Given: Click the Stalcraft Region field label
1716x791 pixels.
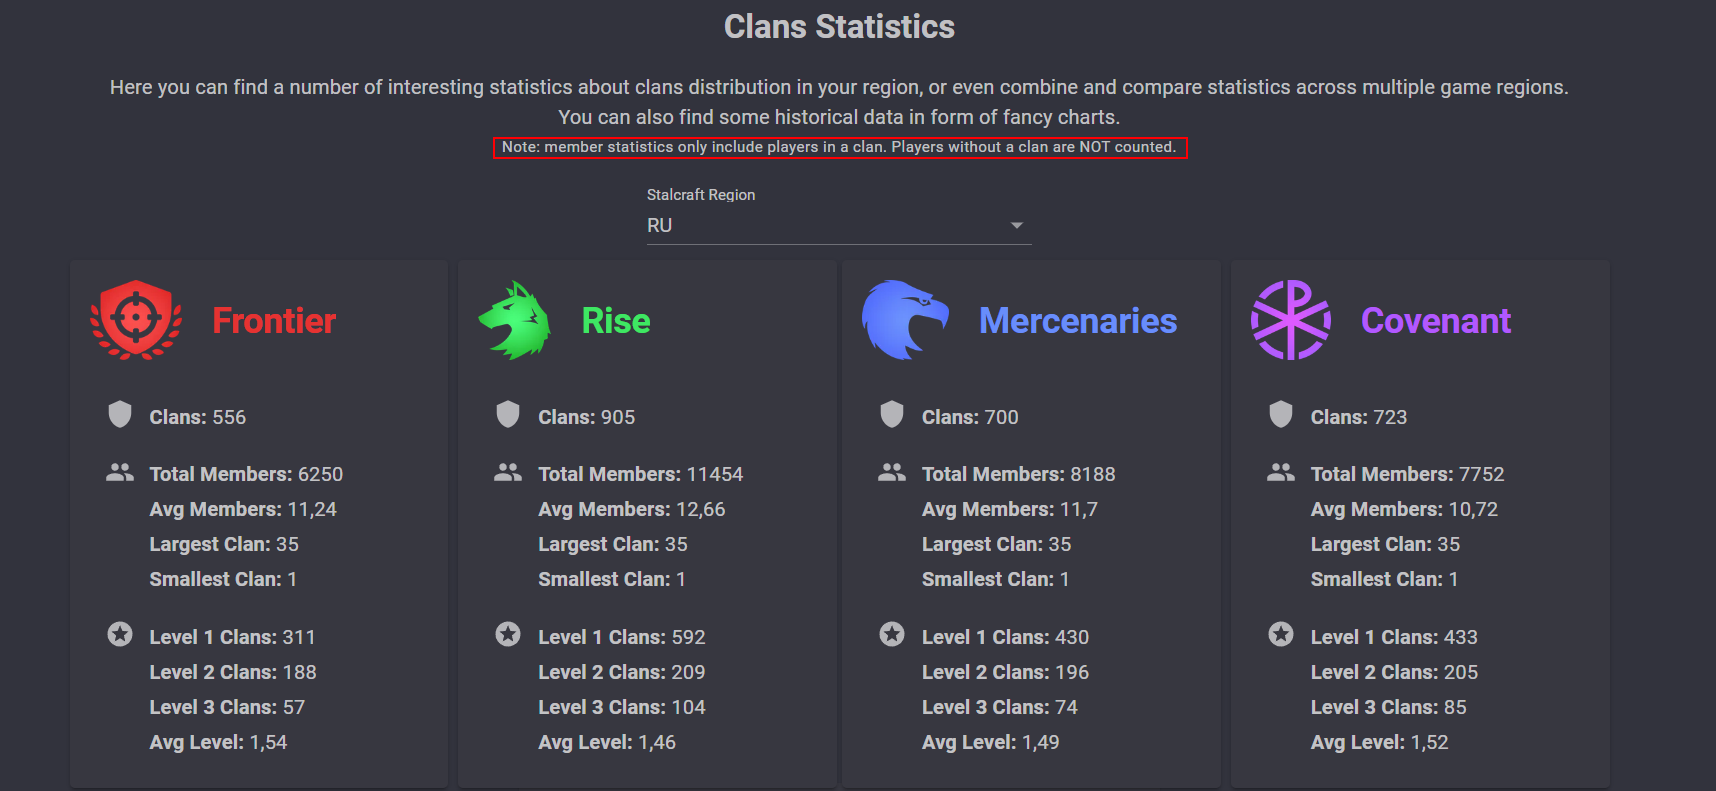Looking at the screenshot, I should tap(701, 195).
